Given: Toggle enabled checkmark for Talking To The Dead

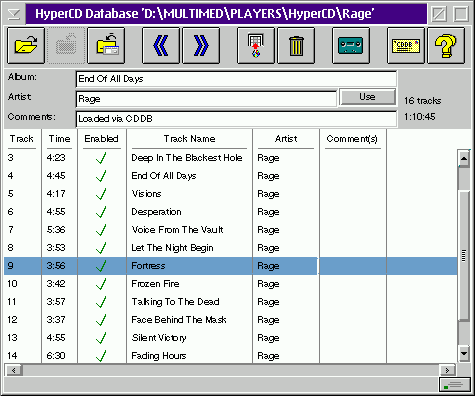Looking at the screenshot, I should [101, 302].
